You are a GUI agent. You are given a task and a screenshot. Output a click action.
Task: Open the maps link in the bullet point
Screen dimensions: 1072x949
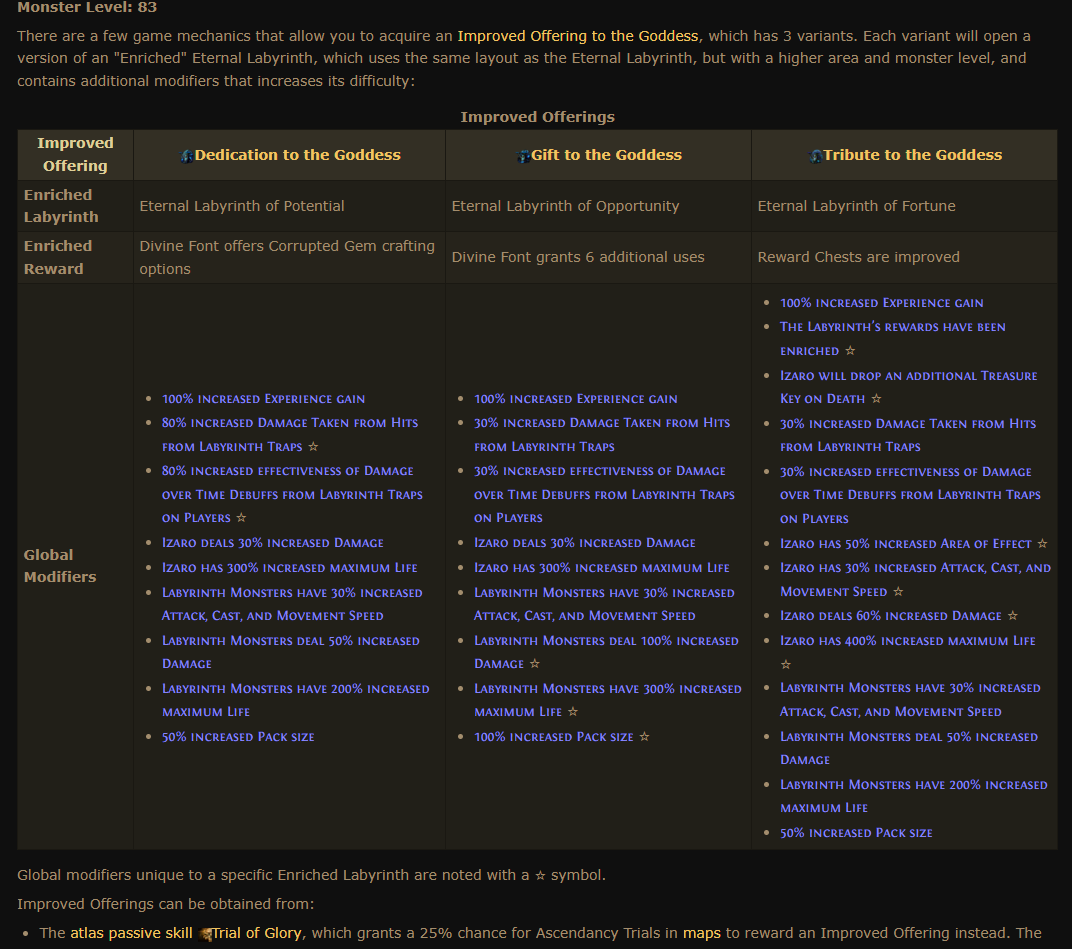click(x=701, y=933)
